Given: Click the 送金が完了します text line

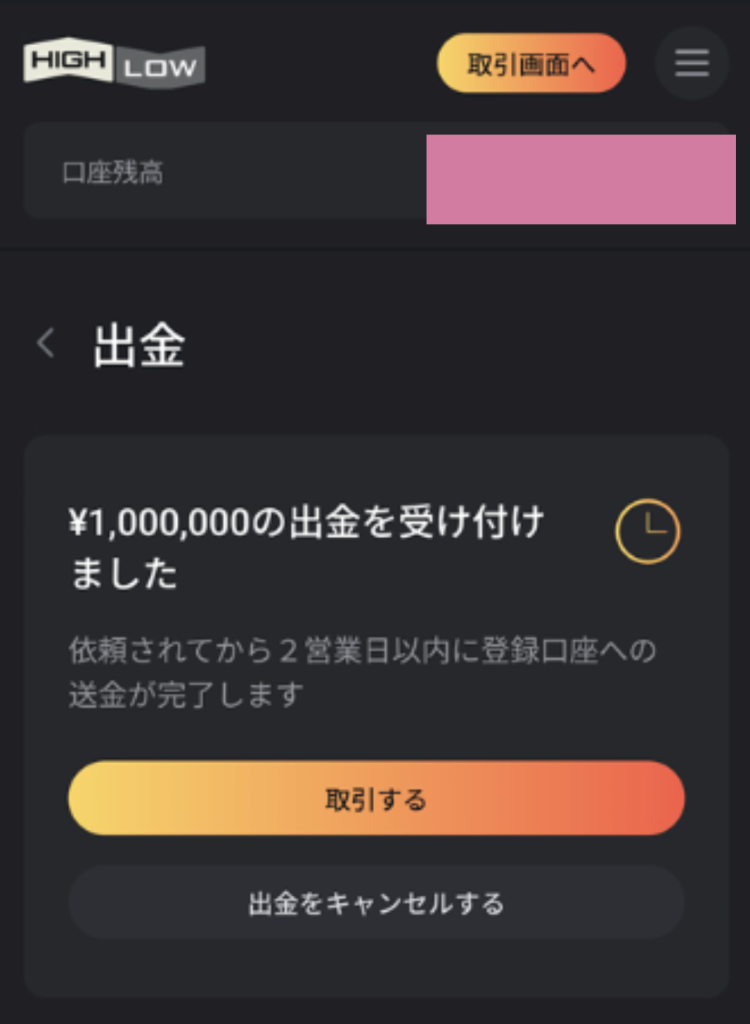Looking at the screenshot, I should click(x=186, y=694).
